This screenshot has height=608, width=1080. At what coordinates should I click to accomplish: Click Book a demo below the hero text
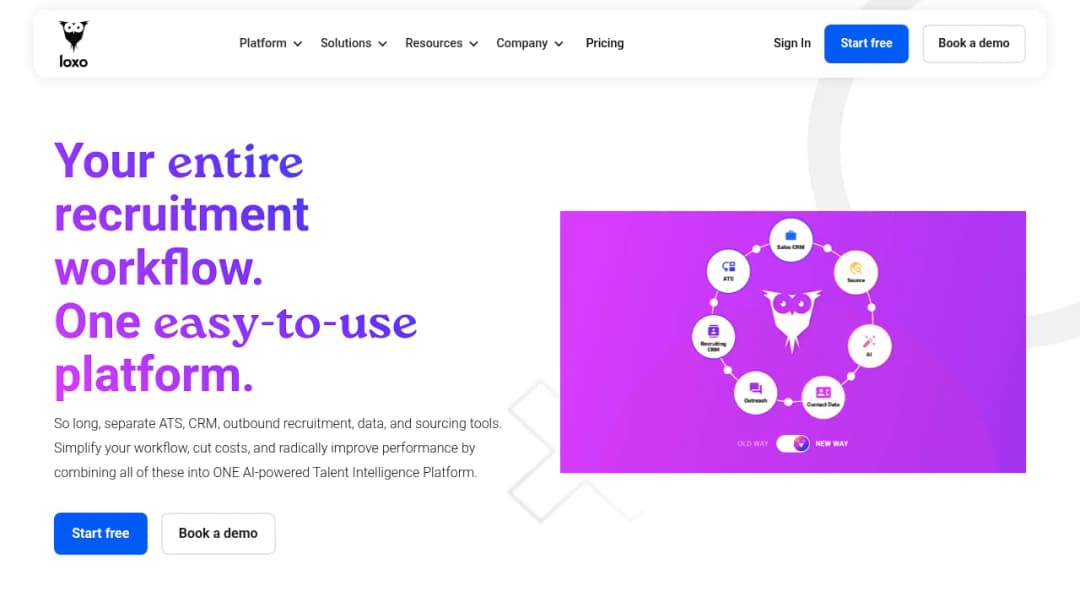point(218,534)
